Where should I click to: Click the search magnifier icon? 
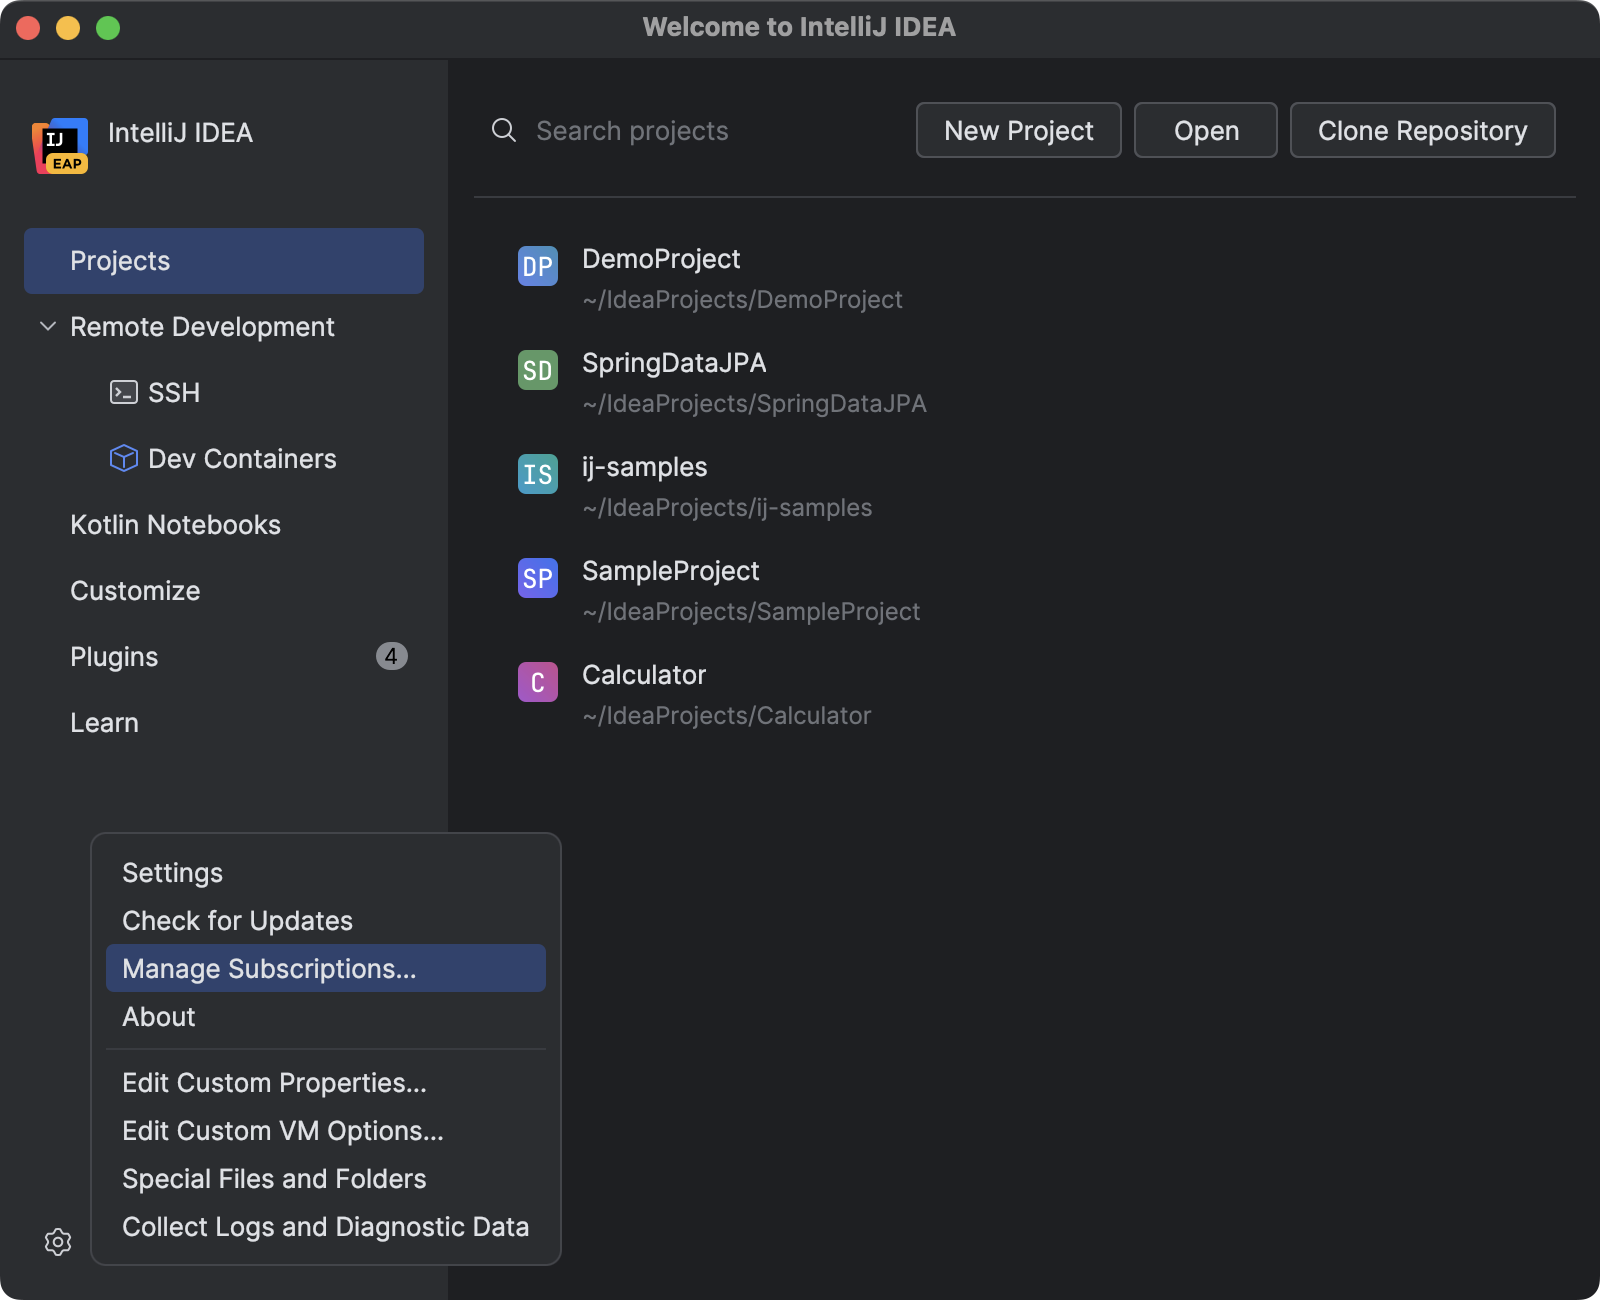coord(503,130)
